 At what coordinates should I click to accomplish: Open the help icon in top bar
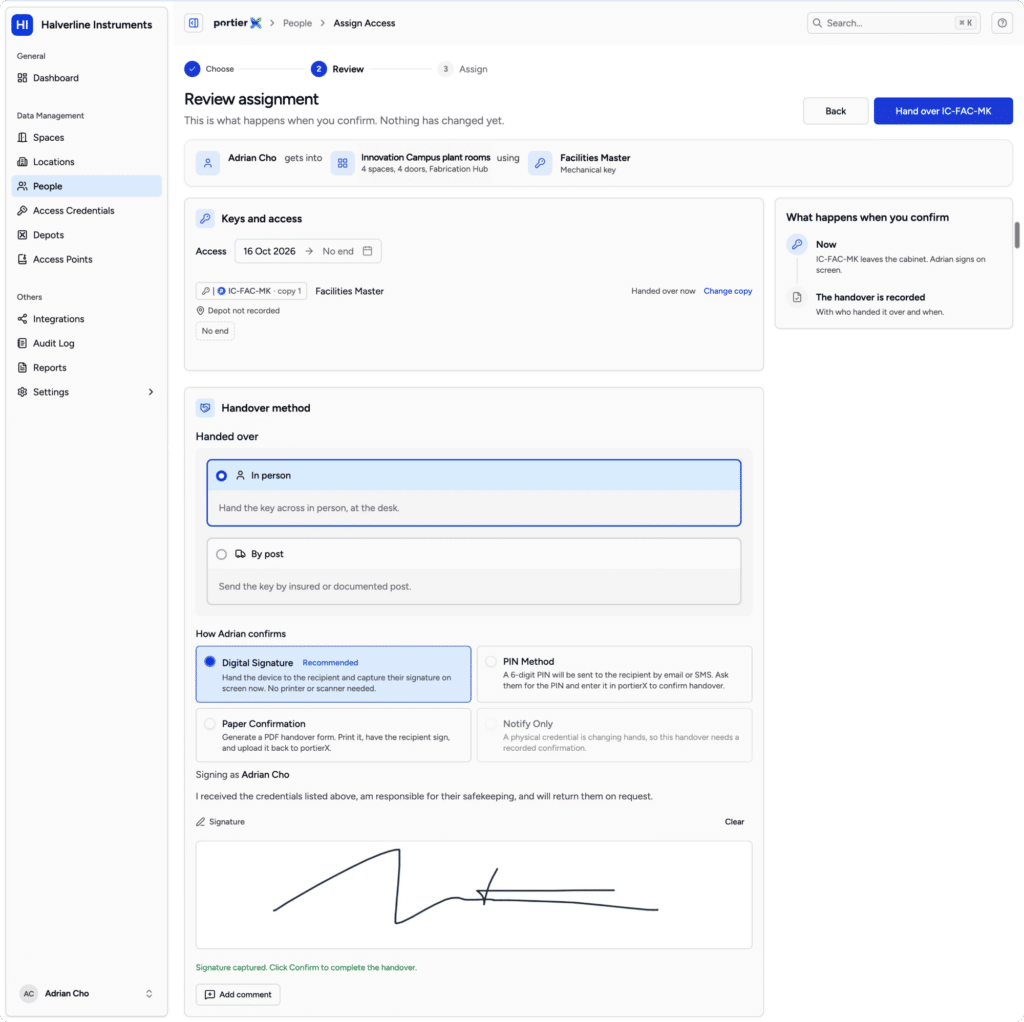pos(1002,23)
